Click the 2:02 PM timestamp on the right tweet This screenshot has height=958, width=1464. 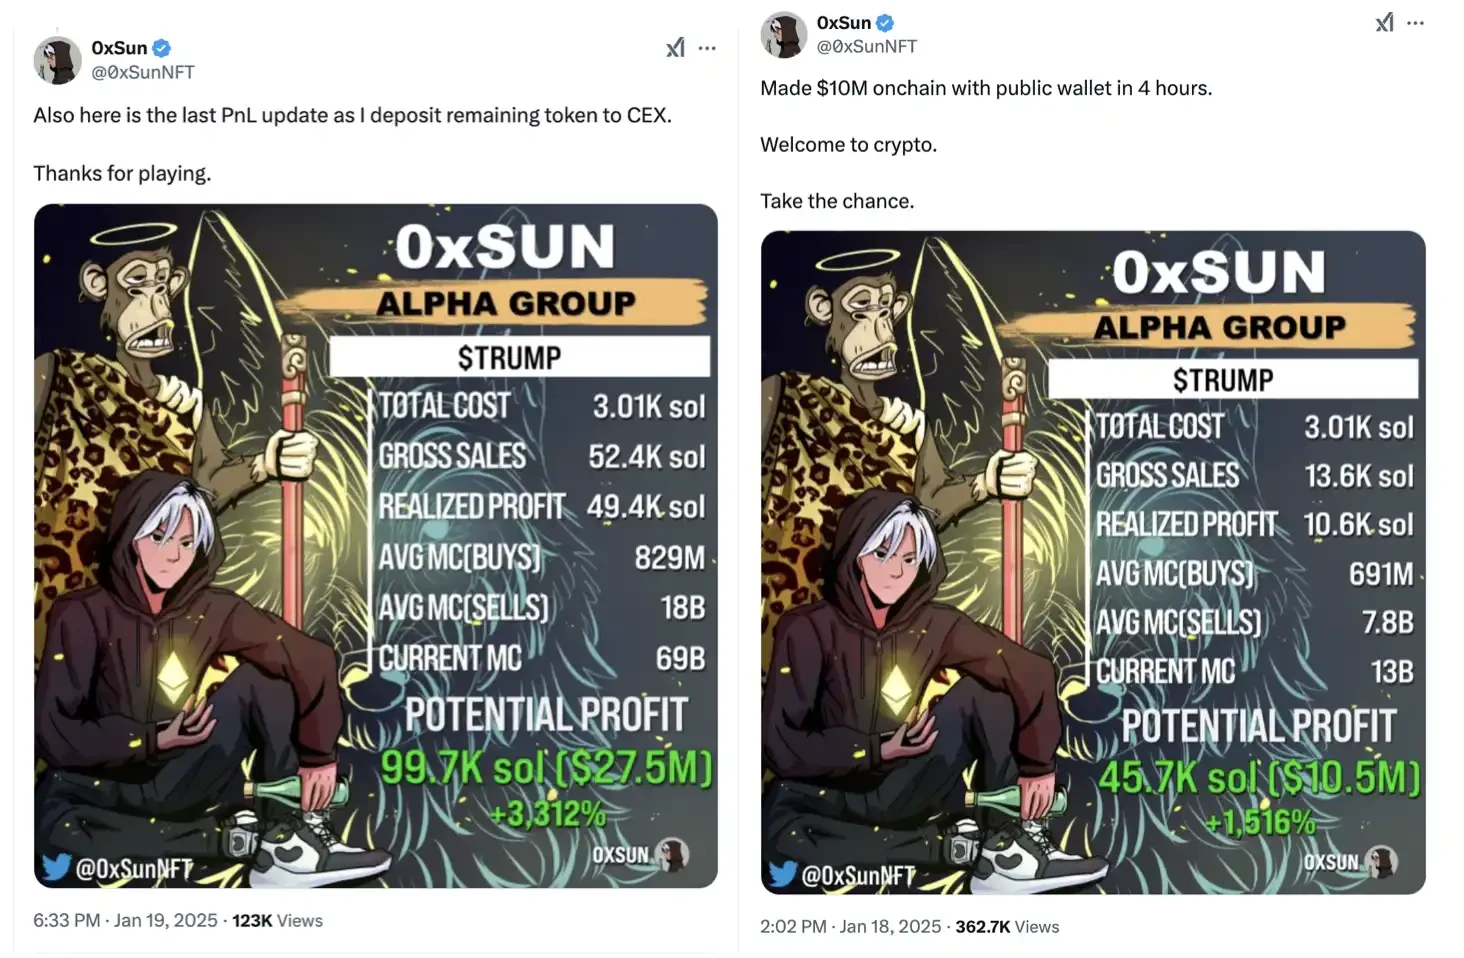click(791, 926)
